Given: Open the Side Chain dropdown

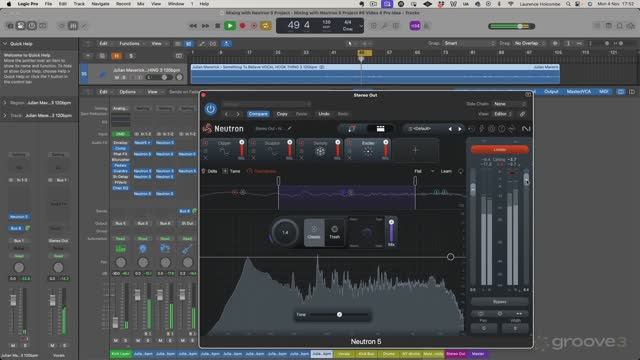Looking at the screenshot, I should [509, 104].
